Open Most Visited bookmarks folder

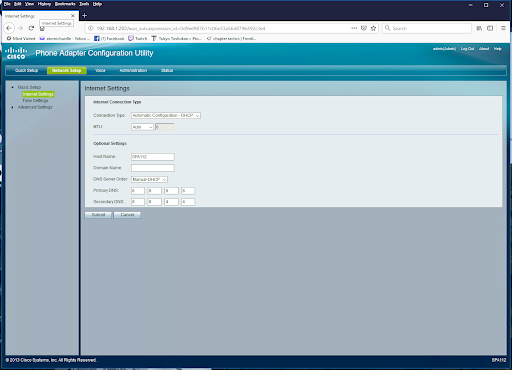click(x=21, y=39)
